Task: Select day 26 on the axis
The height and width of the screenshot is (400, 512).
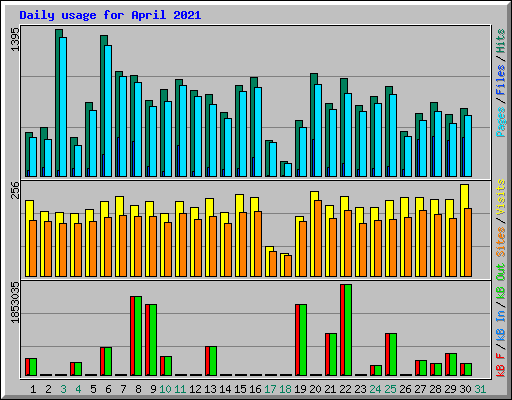Action: tap(405, 389)
